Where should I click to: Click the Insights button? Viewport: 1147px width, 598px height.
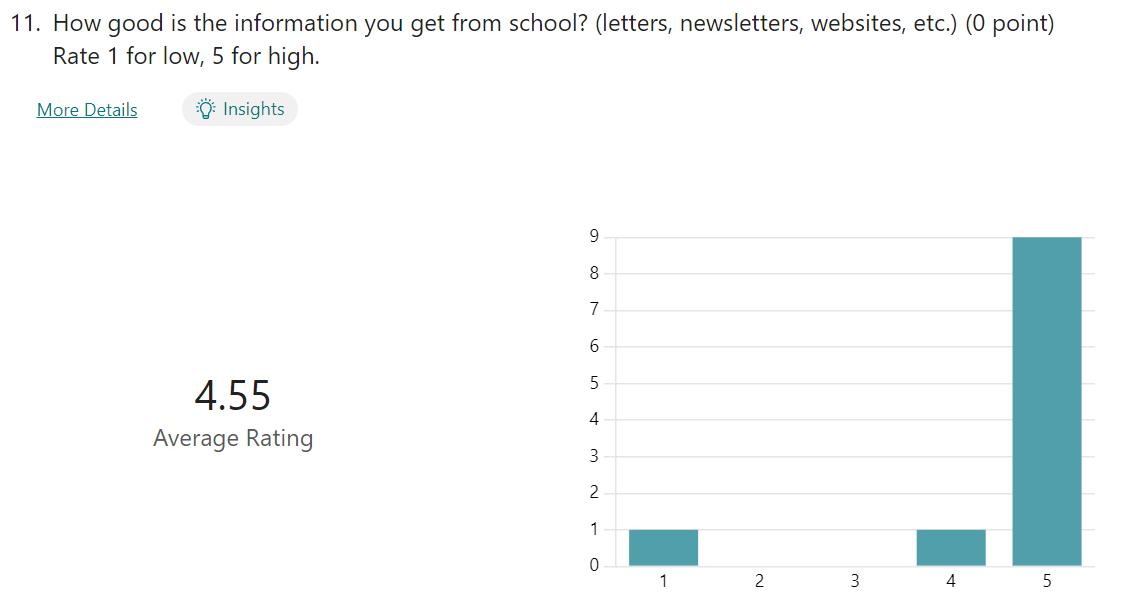240,109
